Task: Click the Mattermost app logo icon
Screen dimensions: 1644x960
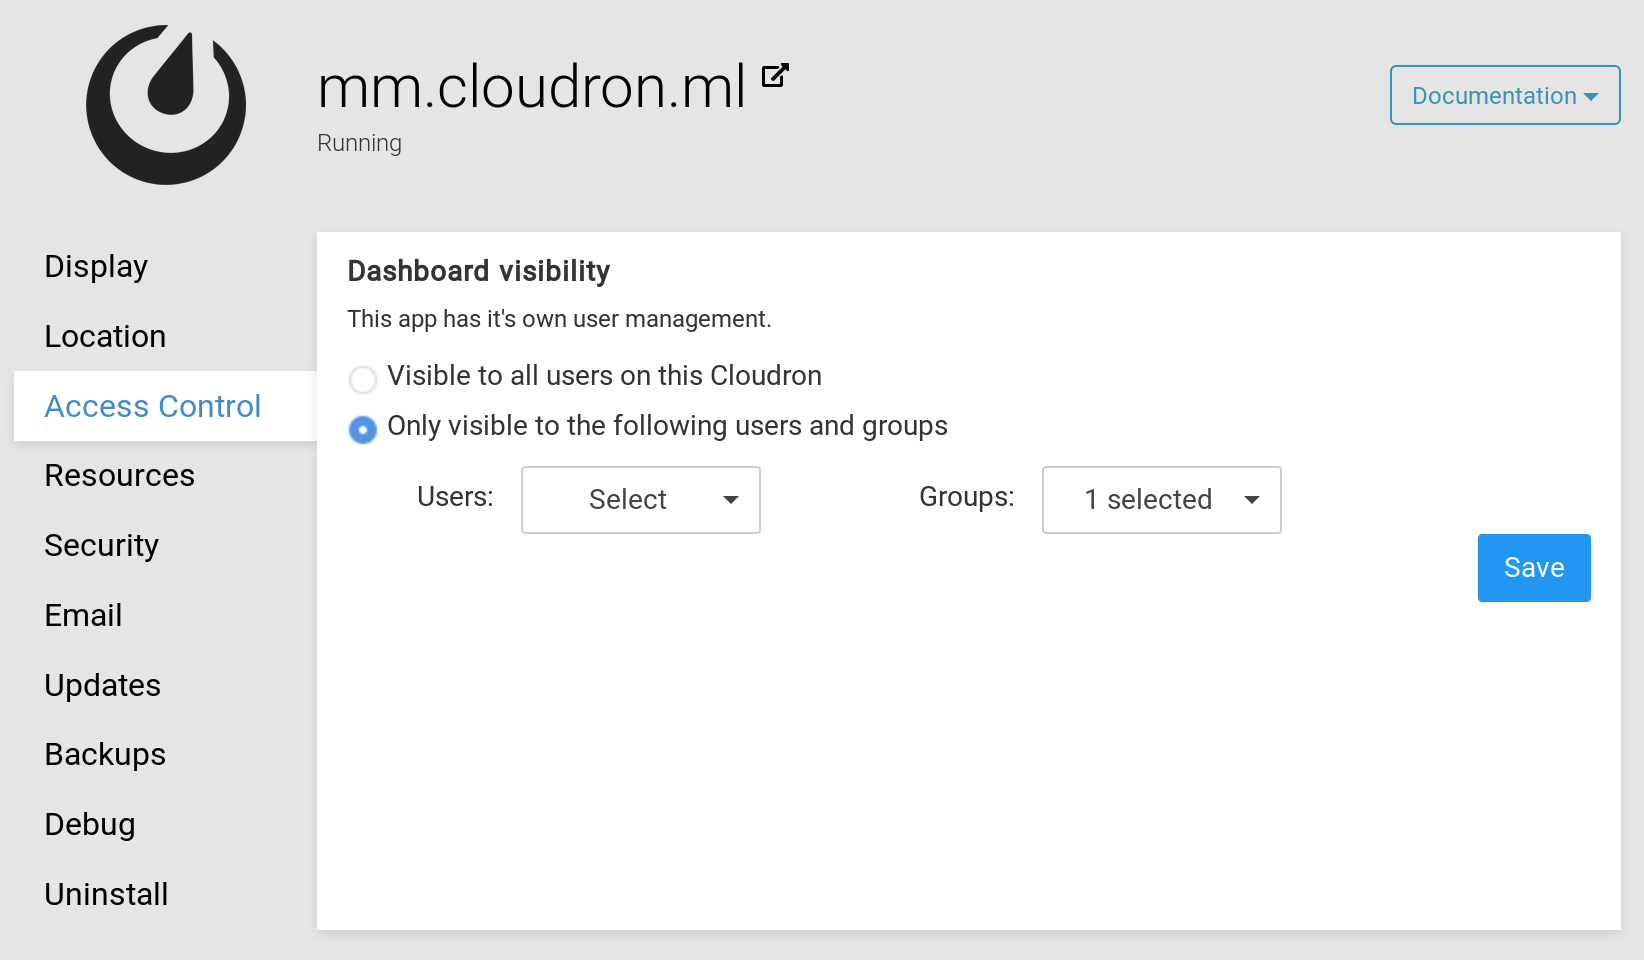Action: [x=166, y=105]
